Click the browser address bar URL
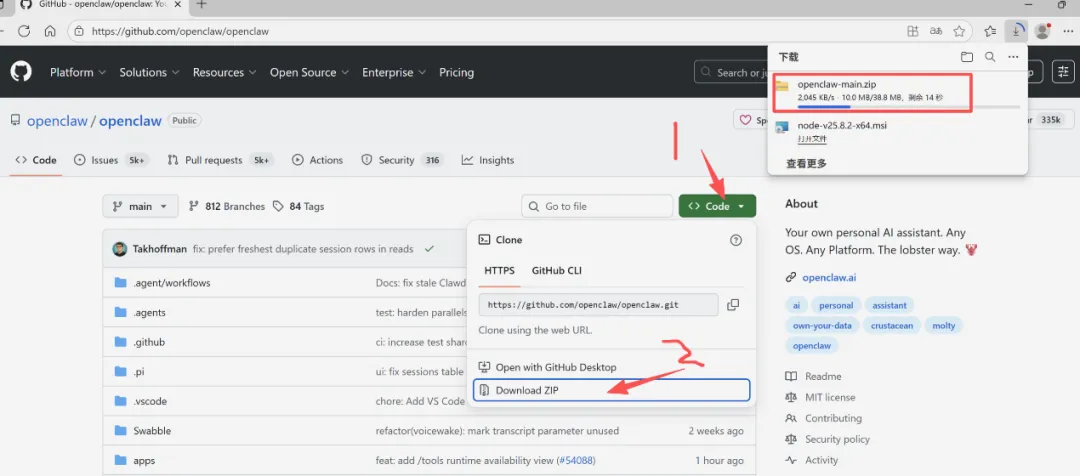 pos(180,31)
